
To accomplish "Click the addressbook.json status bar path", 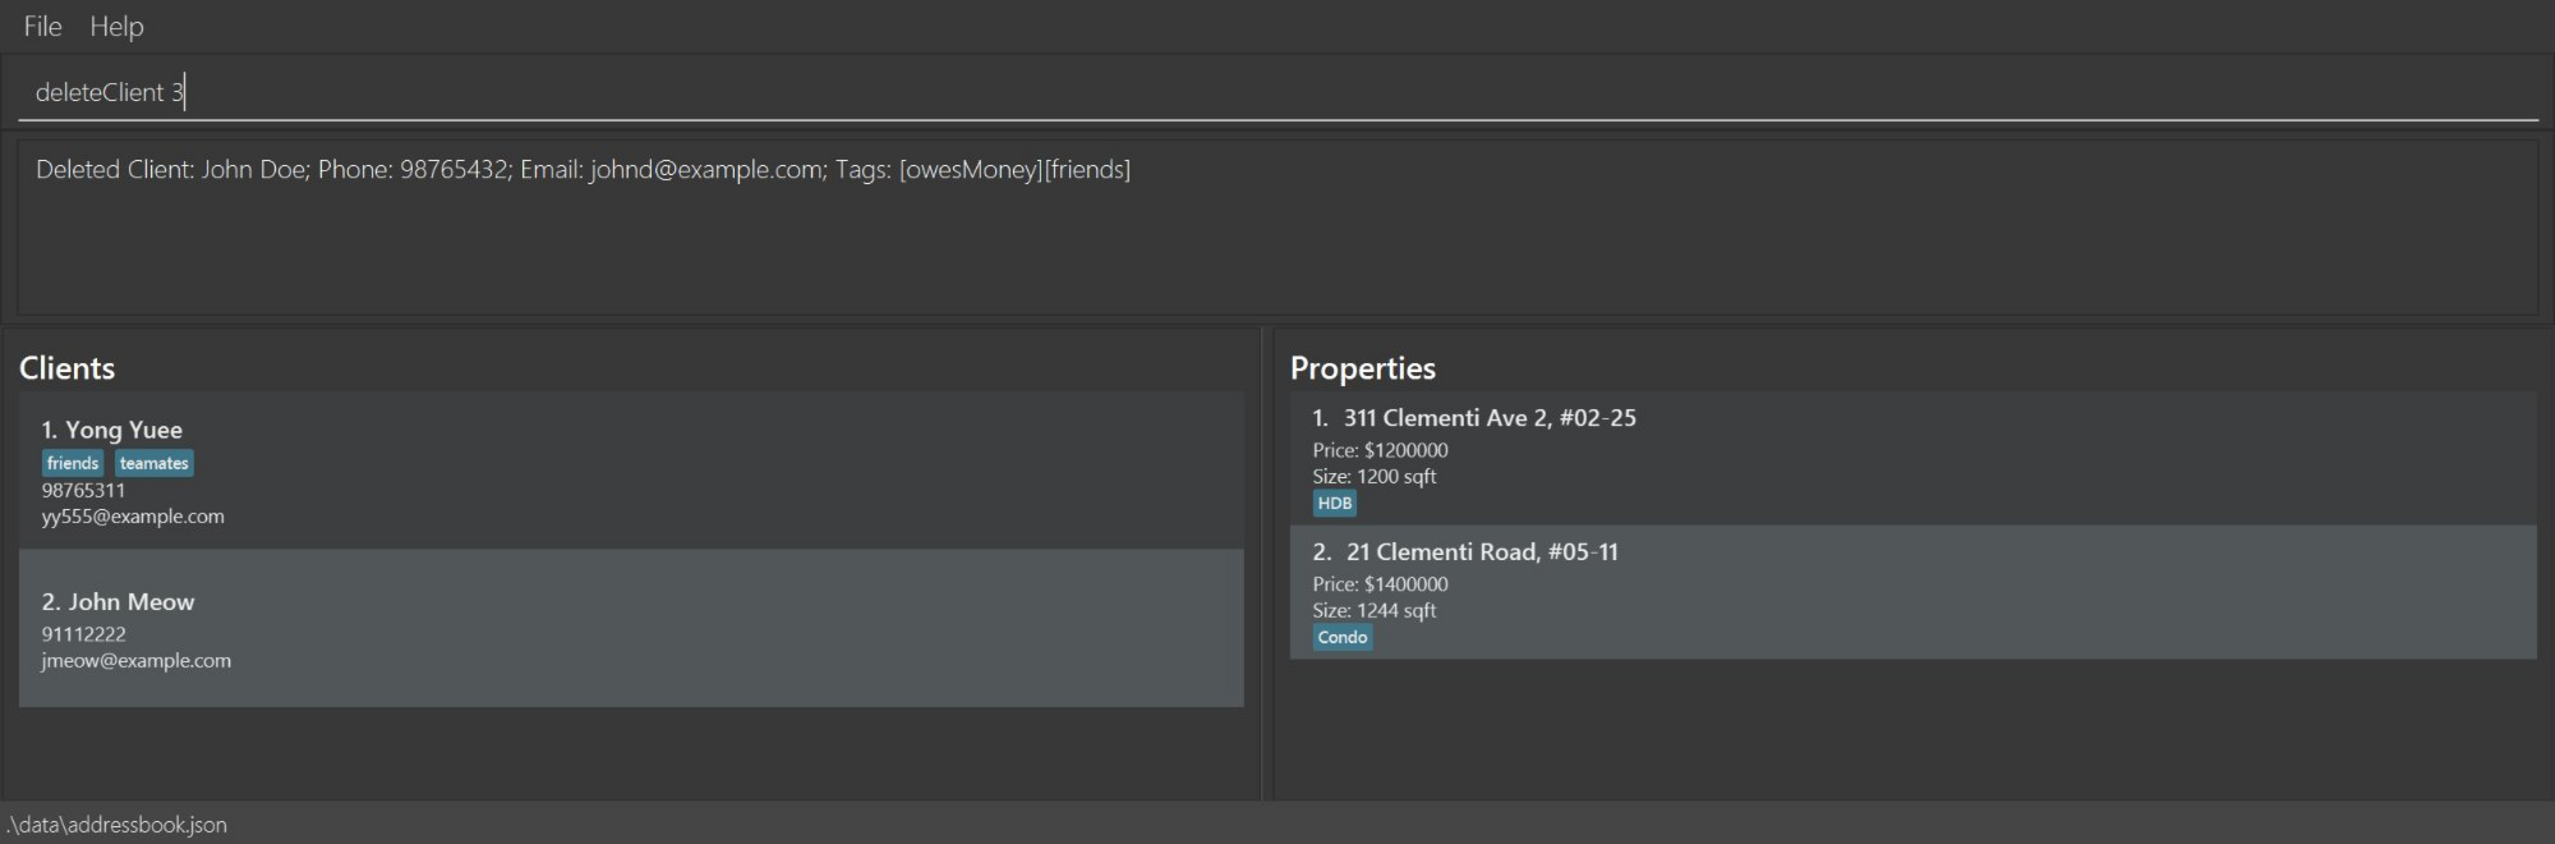I will click(117, 825).
